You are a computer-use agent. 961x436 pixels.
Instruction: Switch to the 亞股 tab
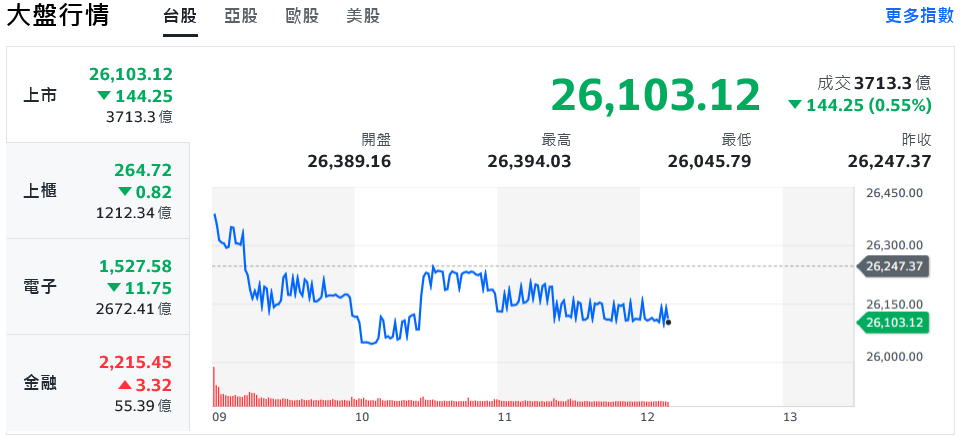coord(240,16)
